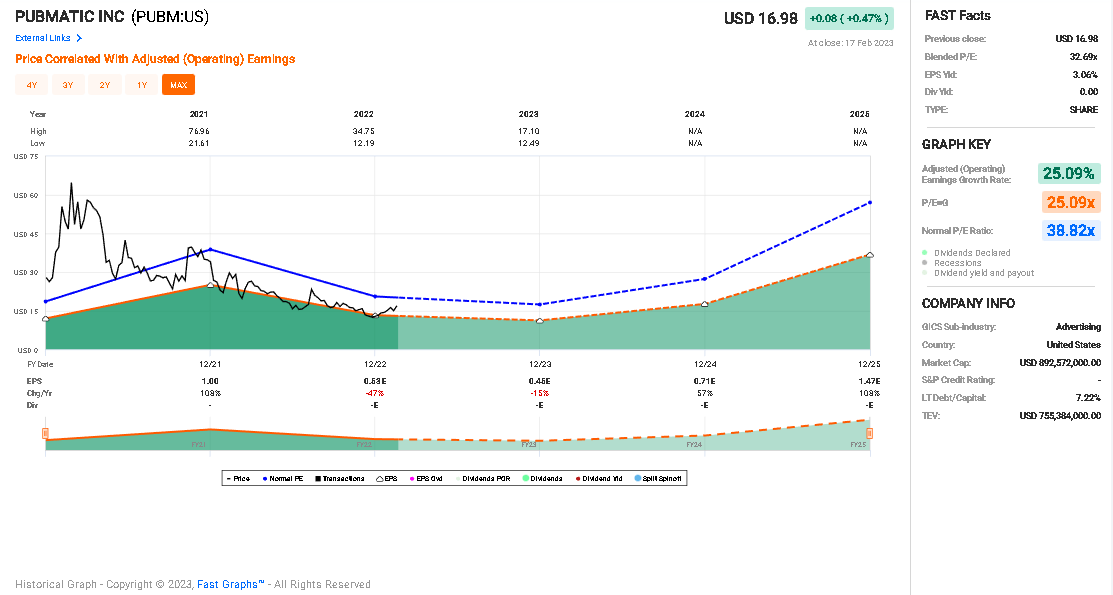Switch to the 2Y timeframe tab
Viewport: 1113px width, 595px height.
pos(104,84)
